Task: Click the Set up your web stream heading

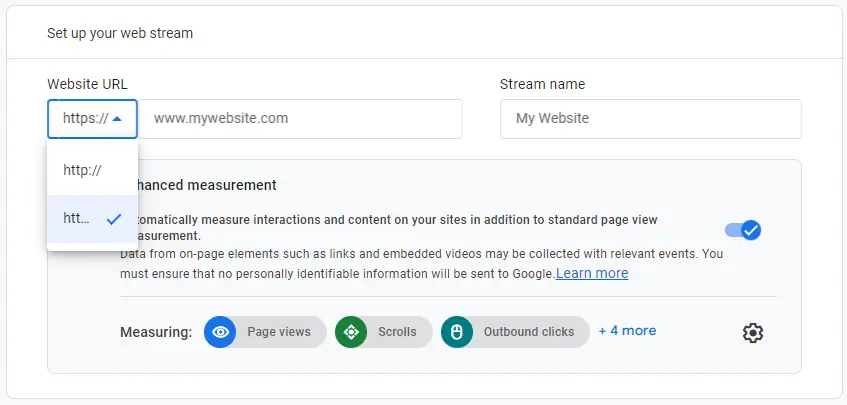Action: [120, 33]
